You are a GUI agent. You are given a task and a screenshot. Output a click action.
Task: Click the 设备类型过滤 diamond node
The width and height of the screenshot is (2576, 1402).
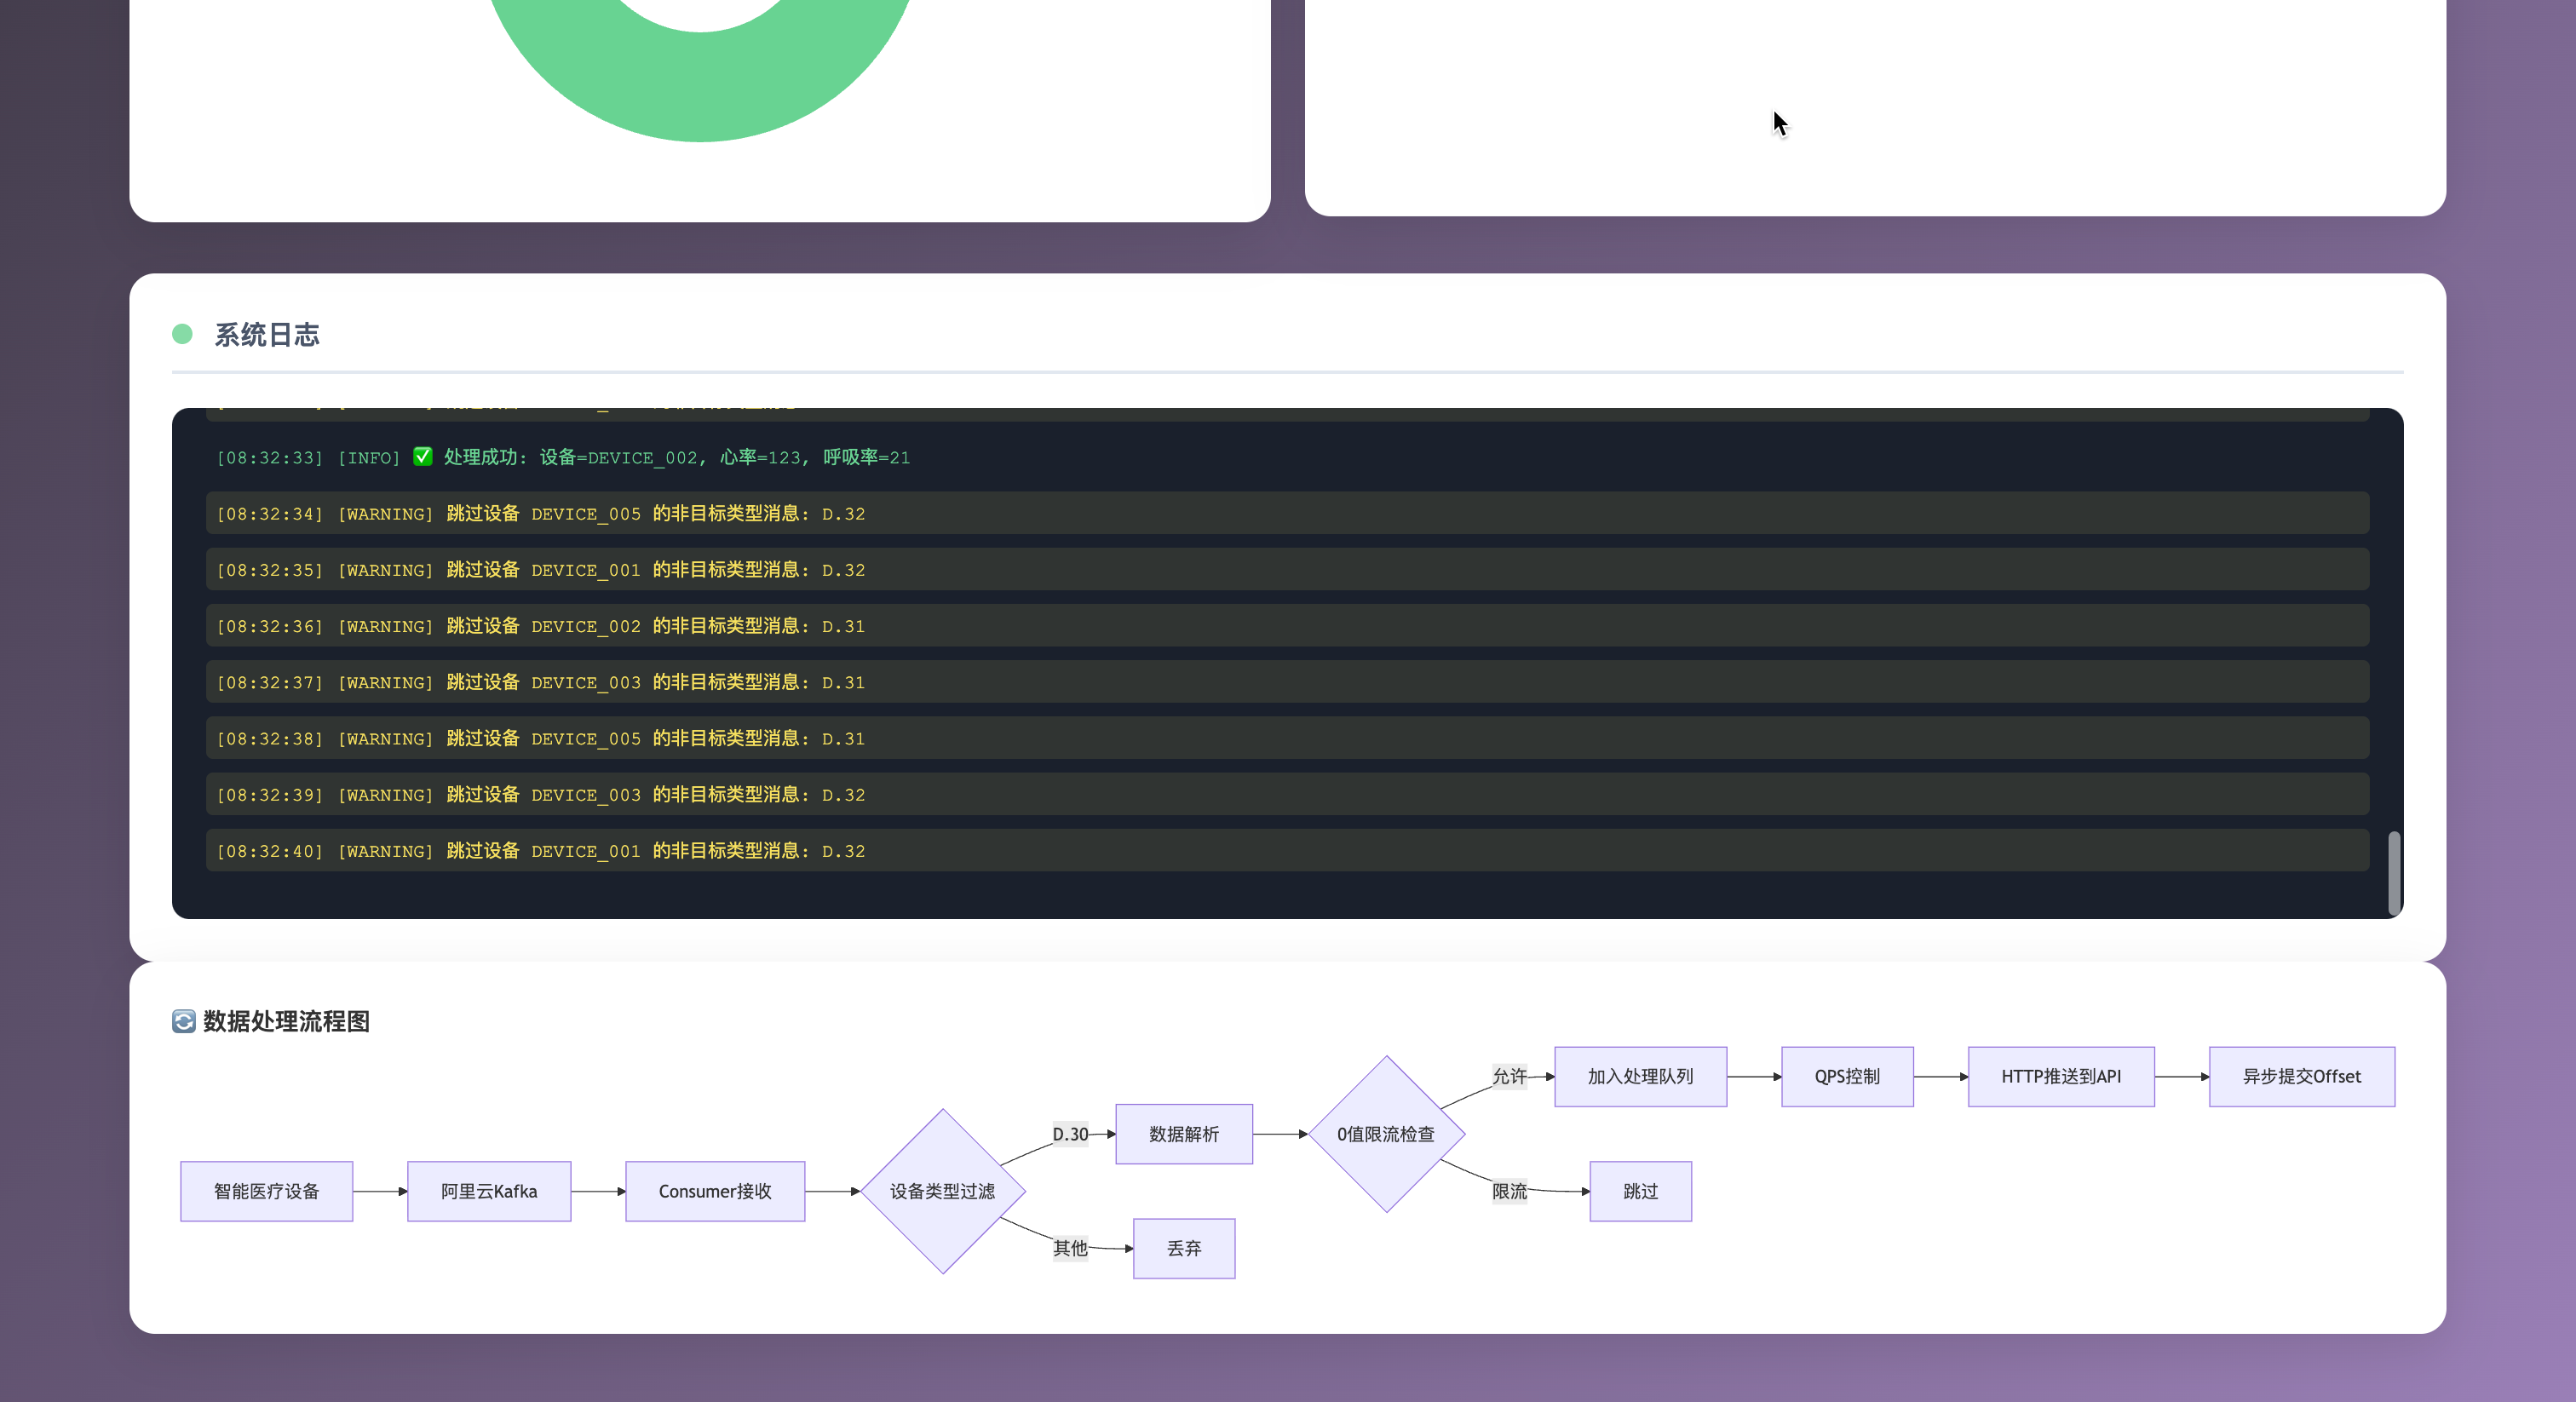(x=942, y=1191)
